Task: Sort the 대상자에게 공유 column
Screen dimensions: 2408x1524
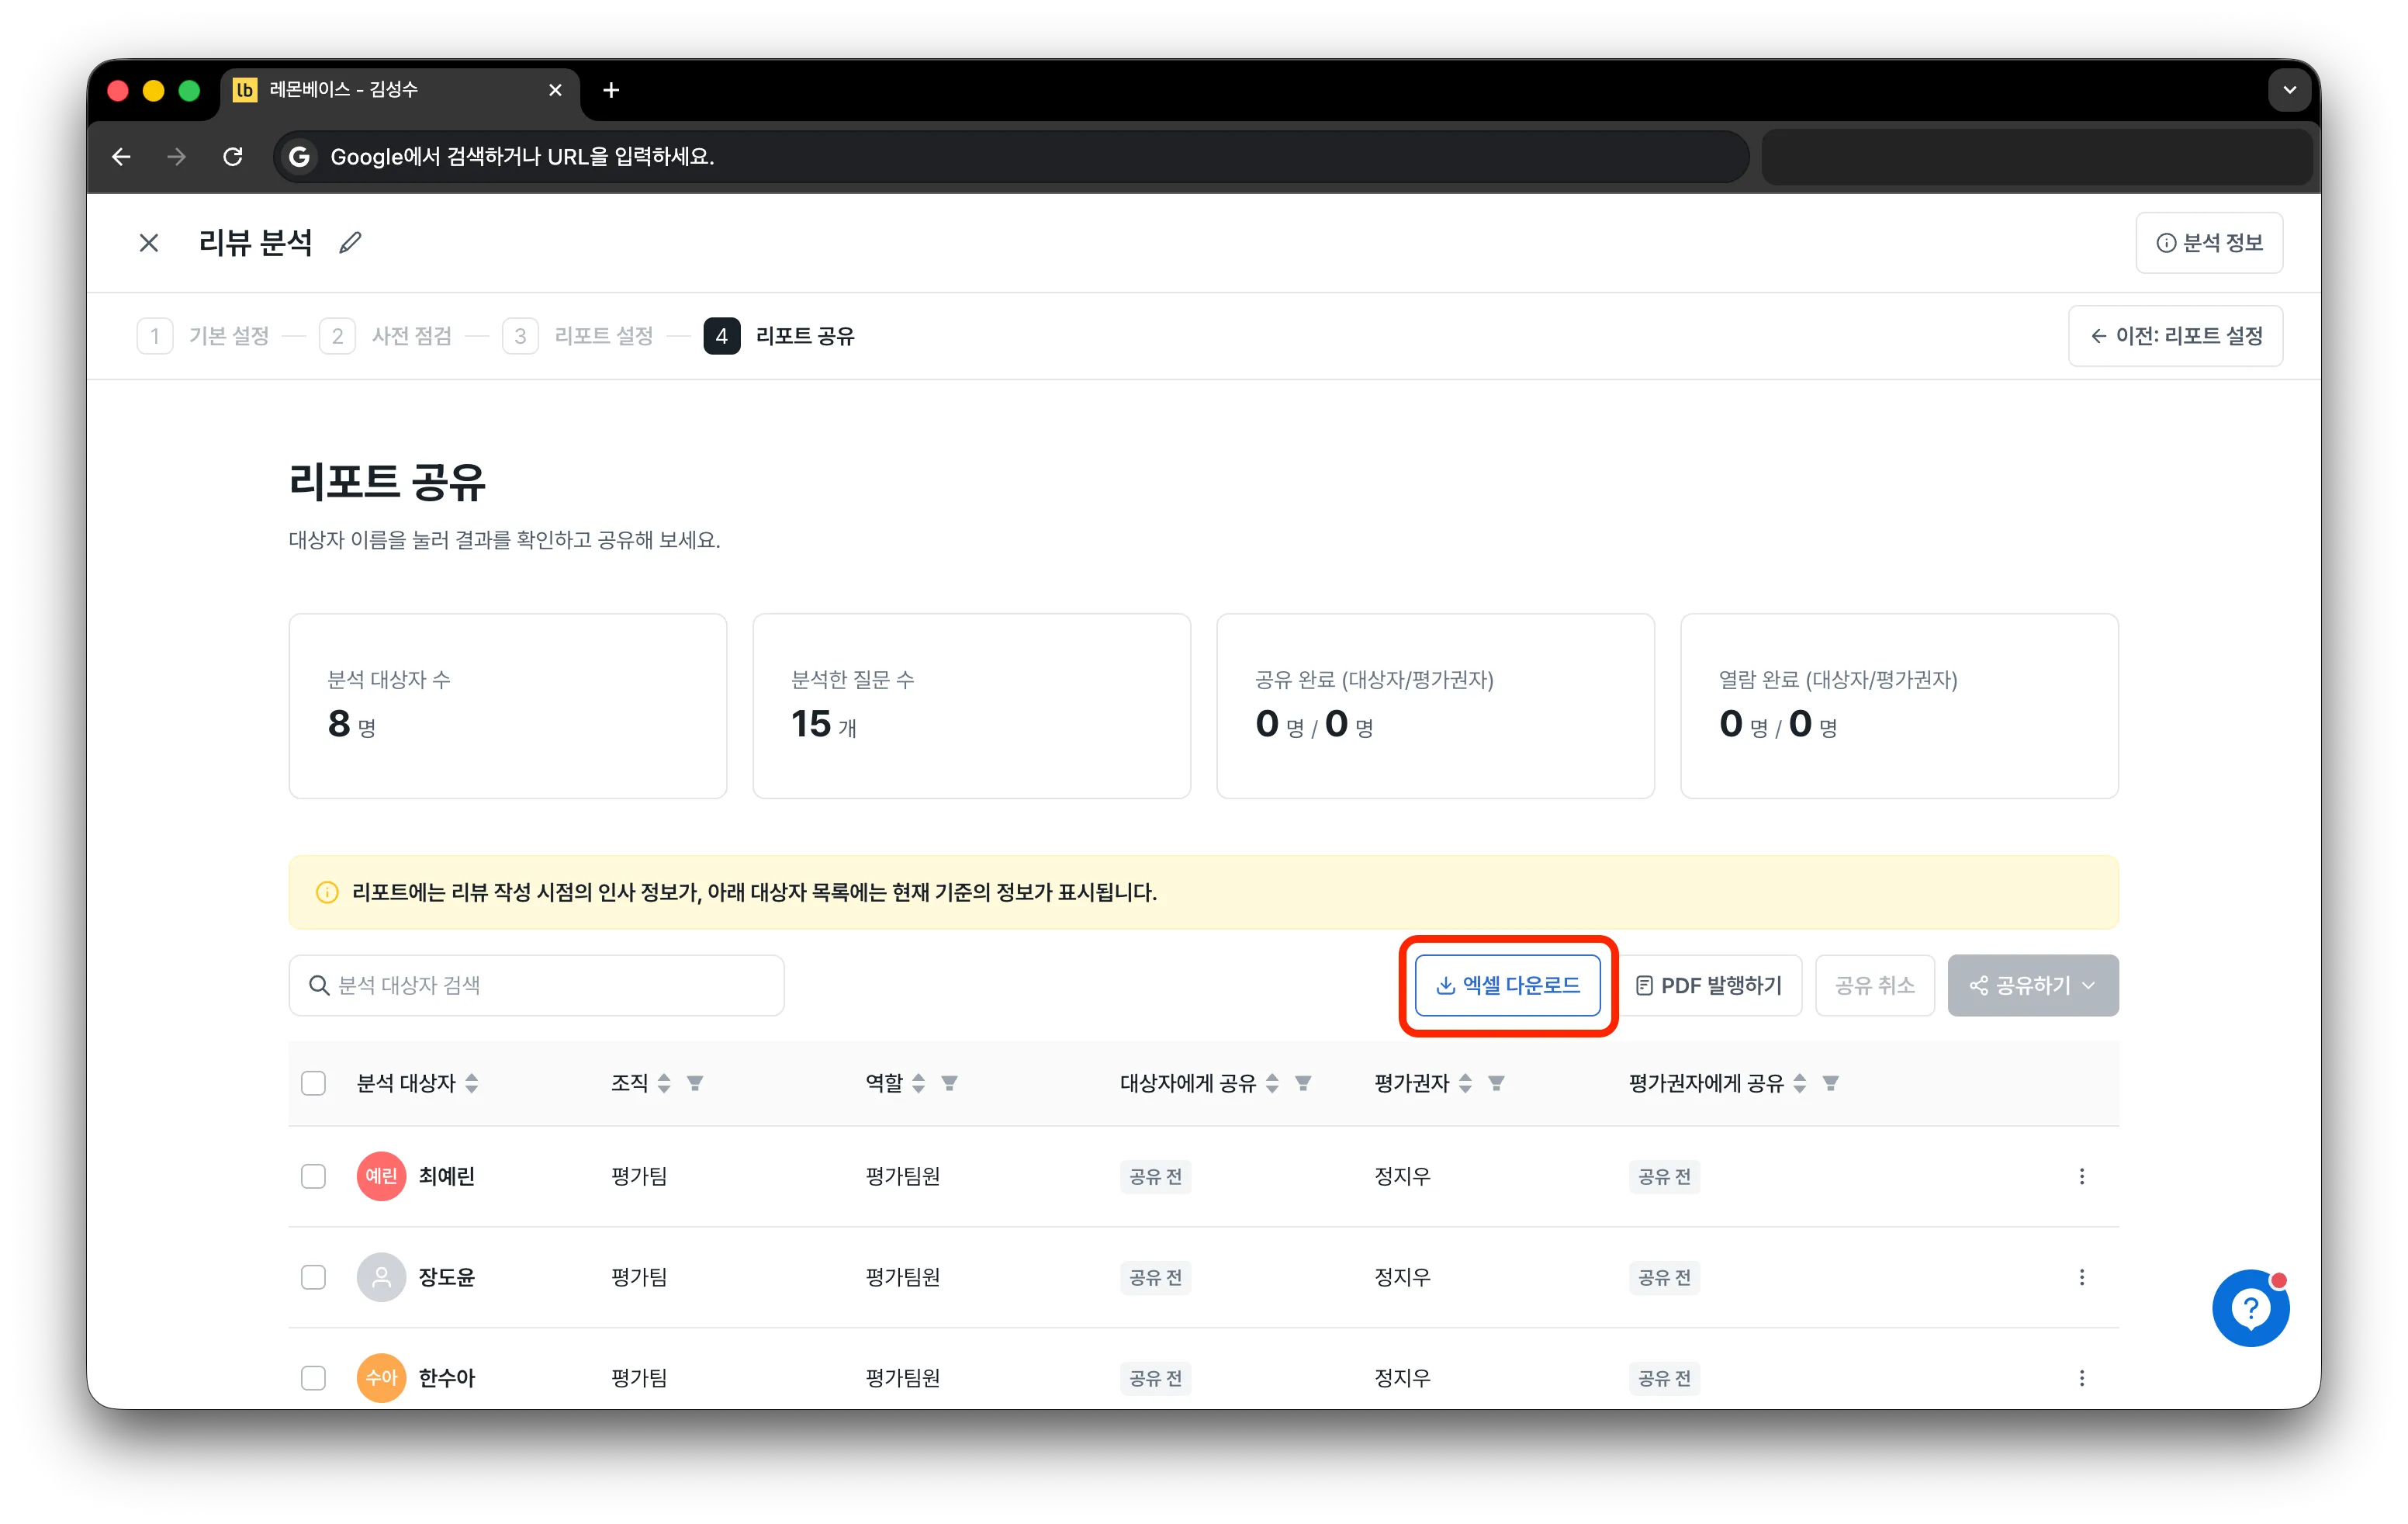Action: pos(1272,1083)
